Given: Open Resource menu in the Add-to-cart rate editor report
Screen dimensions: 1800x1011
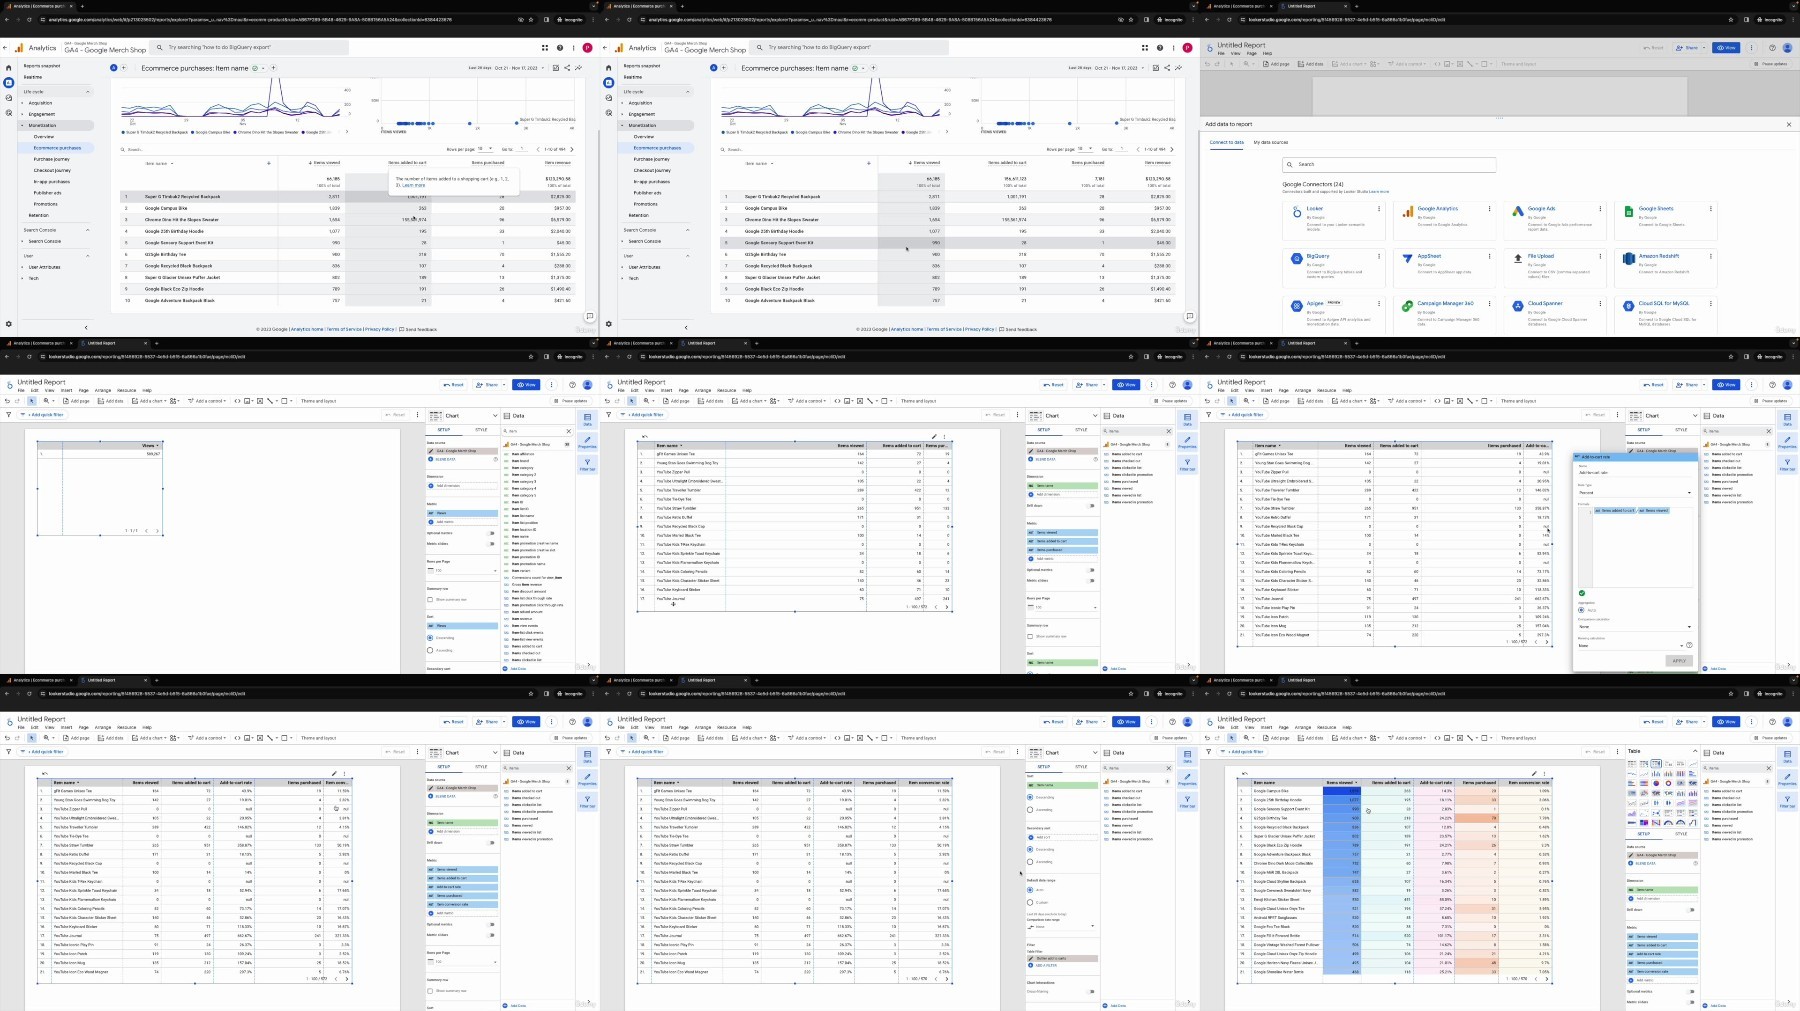Looking at the screenshot, I should (x=1326, y=390).
